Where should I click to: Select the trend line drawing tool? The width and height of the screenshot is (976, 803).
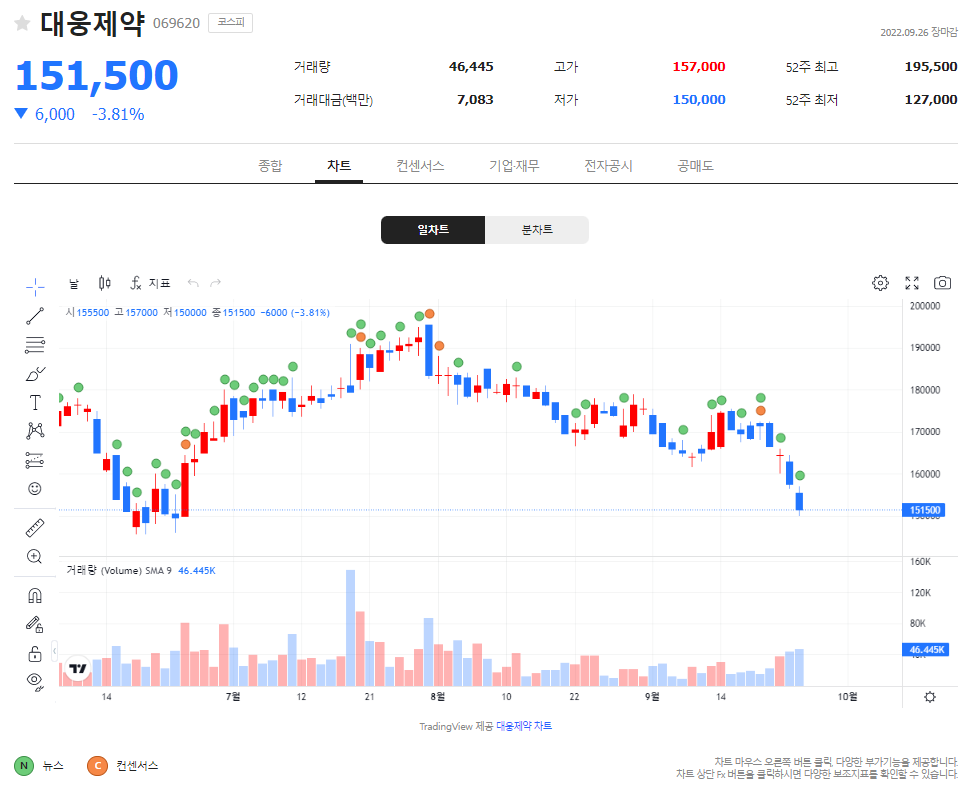[x=35, y=316]
